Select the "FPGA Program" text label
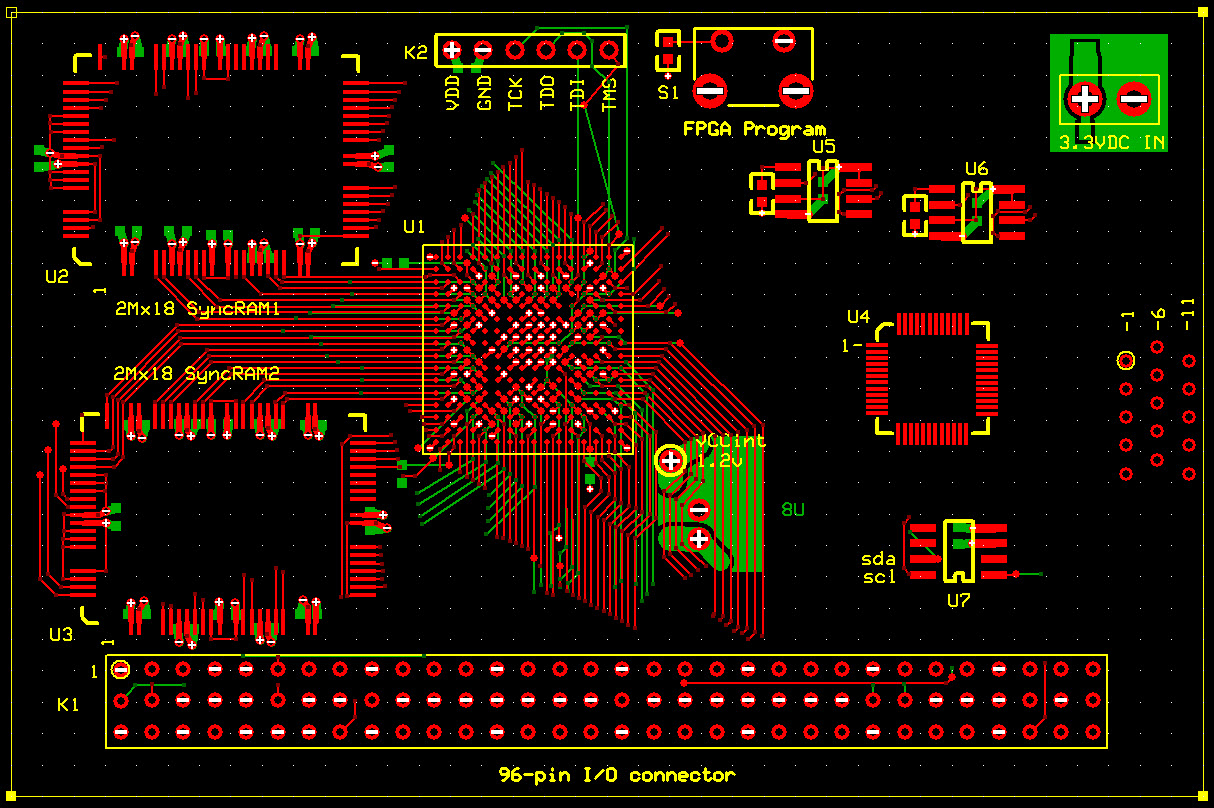 [x=754, y=129]
